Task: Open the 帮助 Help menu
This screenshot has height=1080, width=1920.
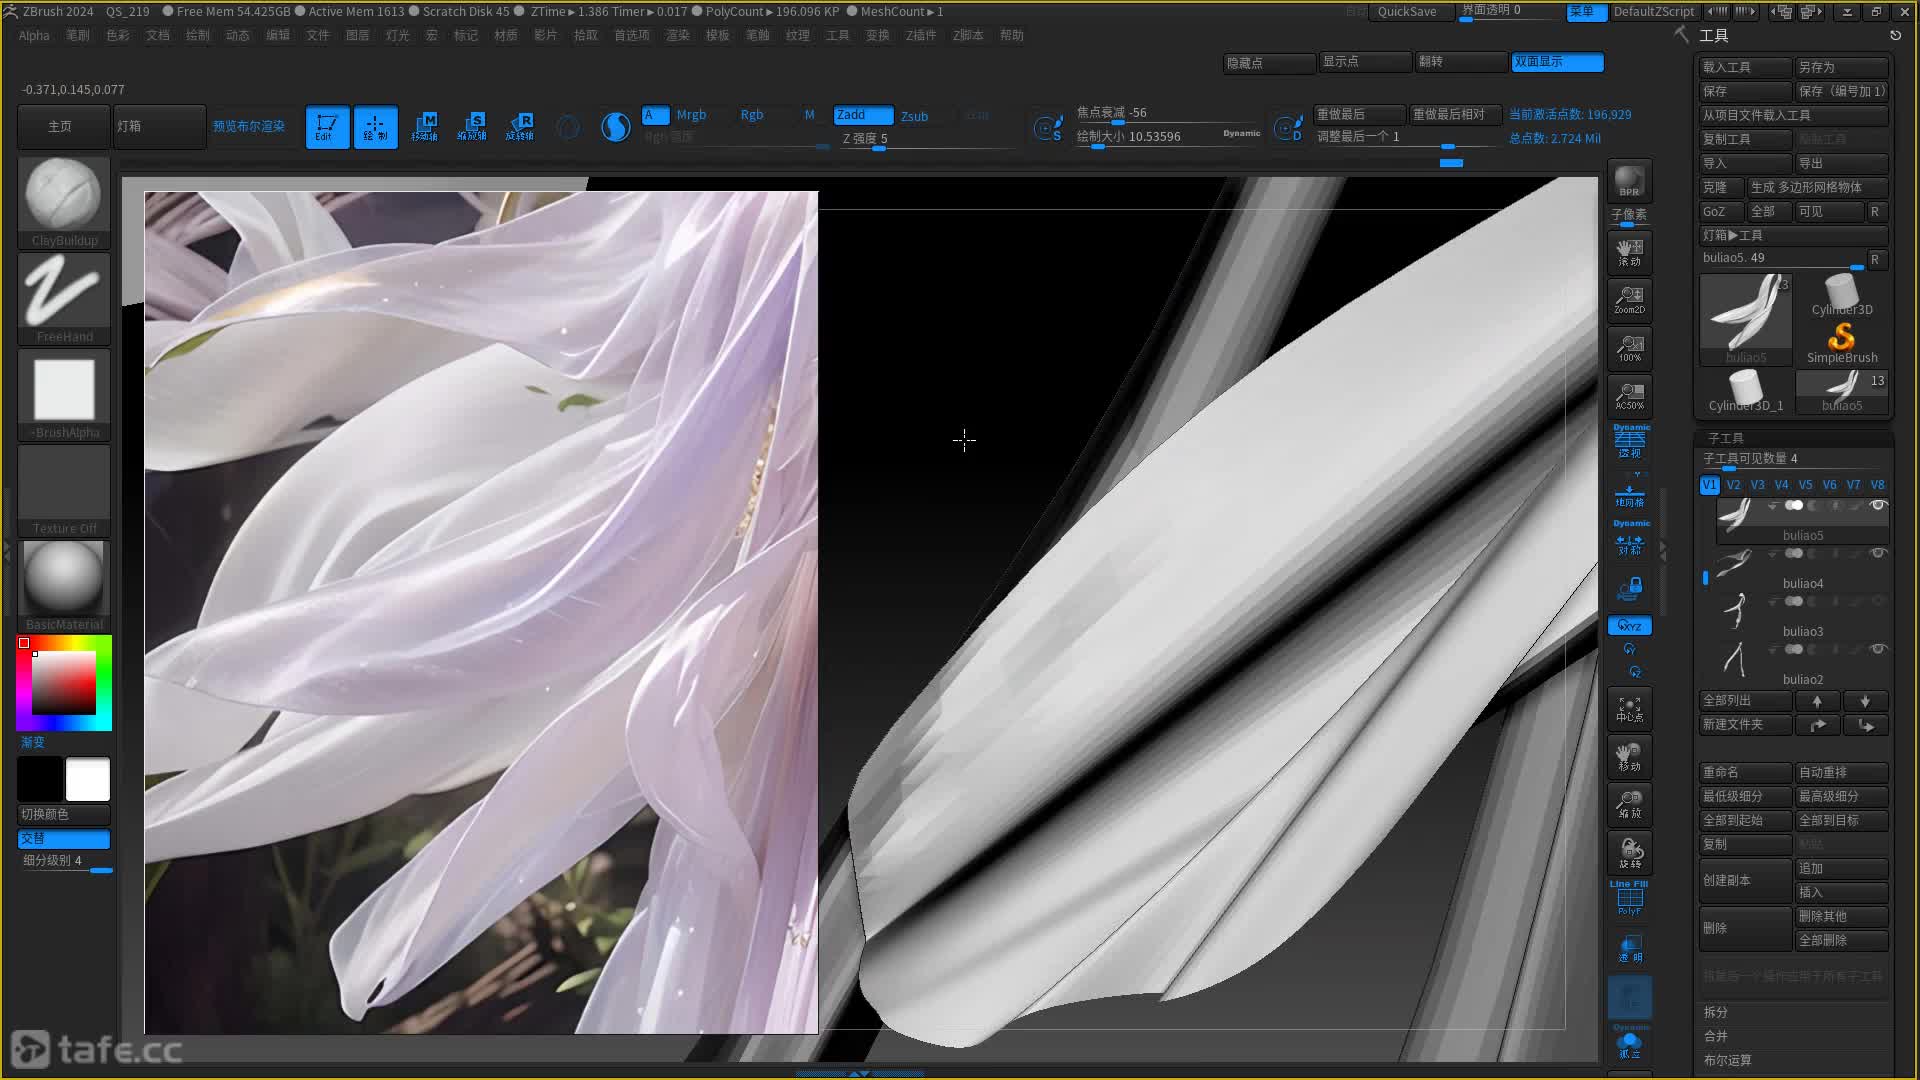Action: tap(1012, 35)
